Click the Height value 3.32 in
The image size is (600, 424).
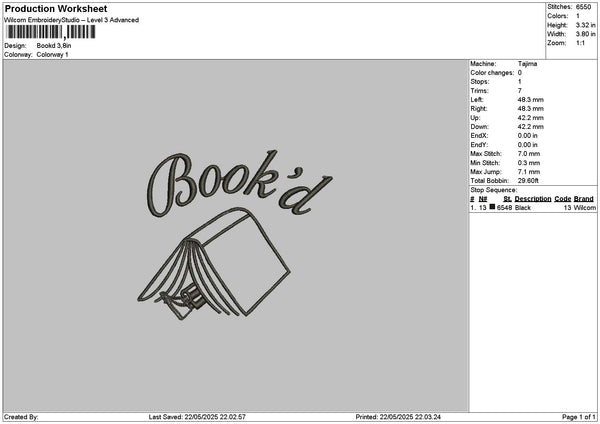[585, 25]
